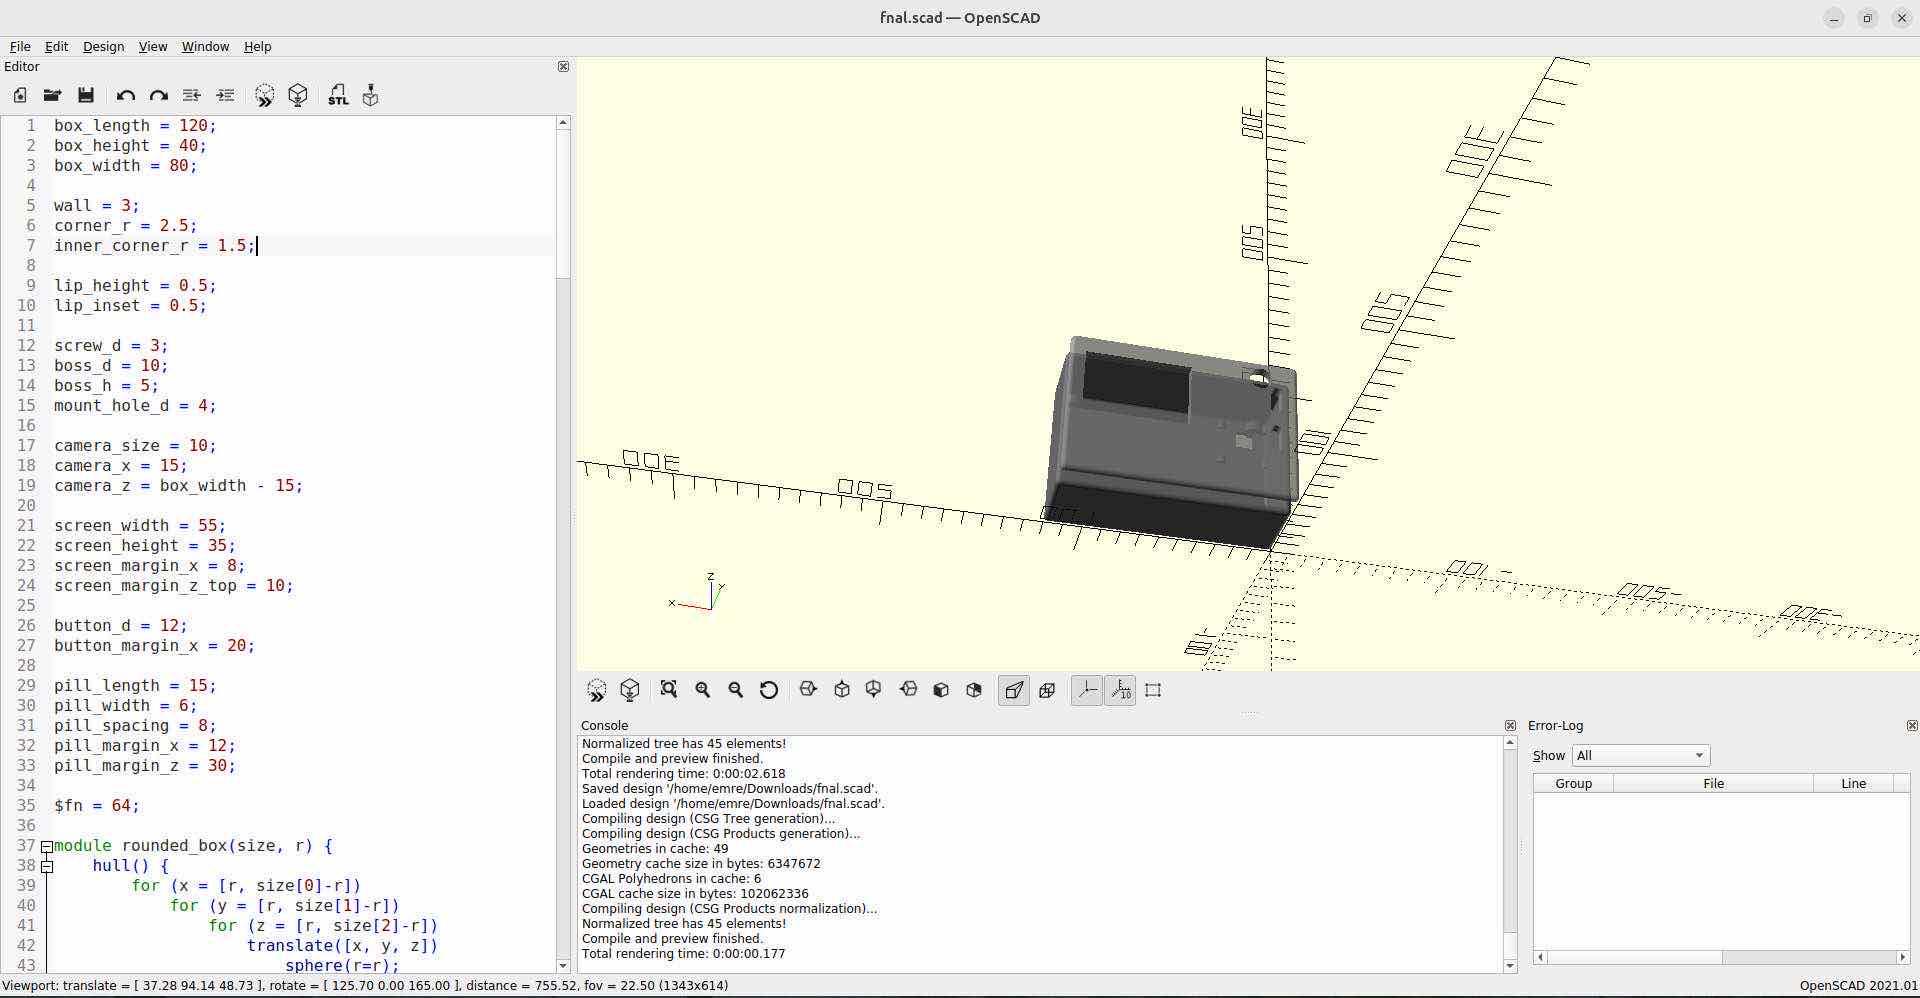
Task: Toggle Show Edges in viewport
Action: click(x=1153, y=690)
